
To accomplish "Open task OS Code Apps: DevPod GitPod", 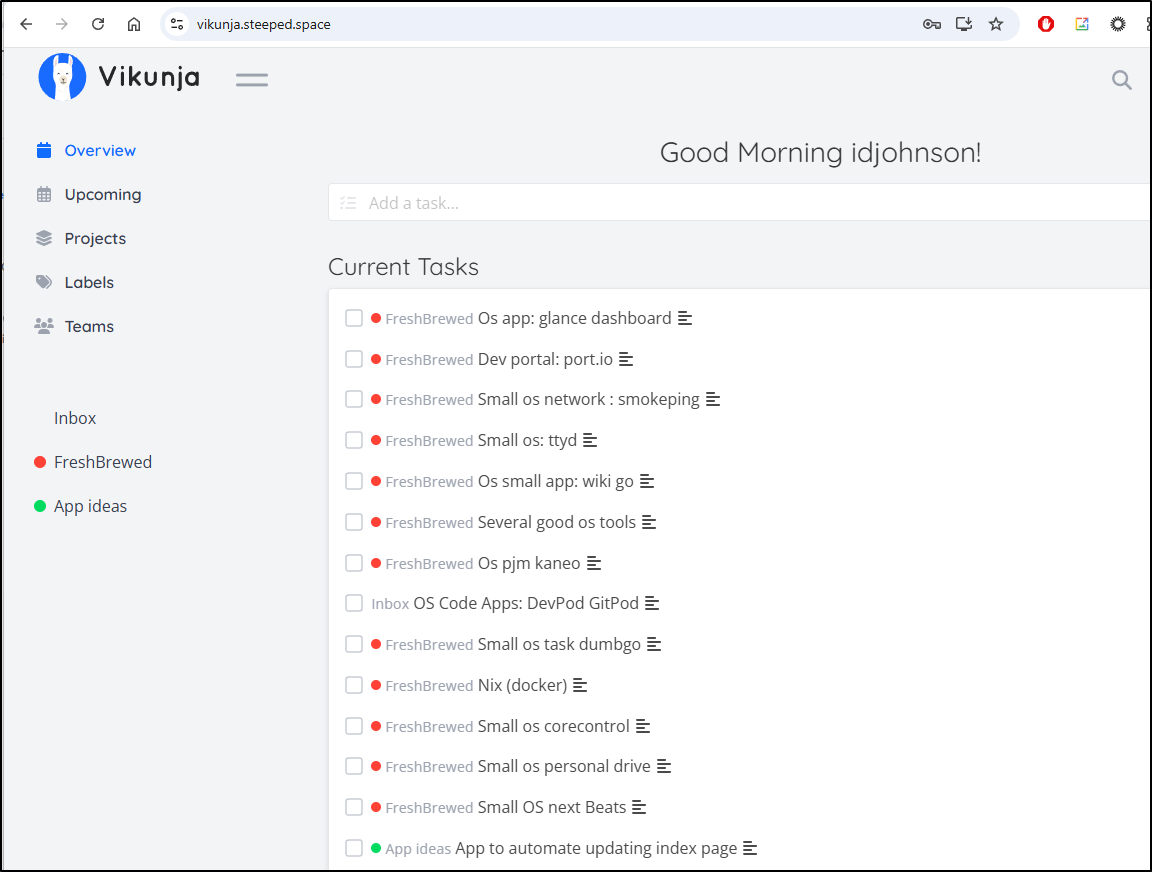I will pyautogui.click(x=526, y=603).
